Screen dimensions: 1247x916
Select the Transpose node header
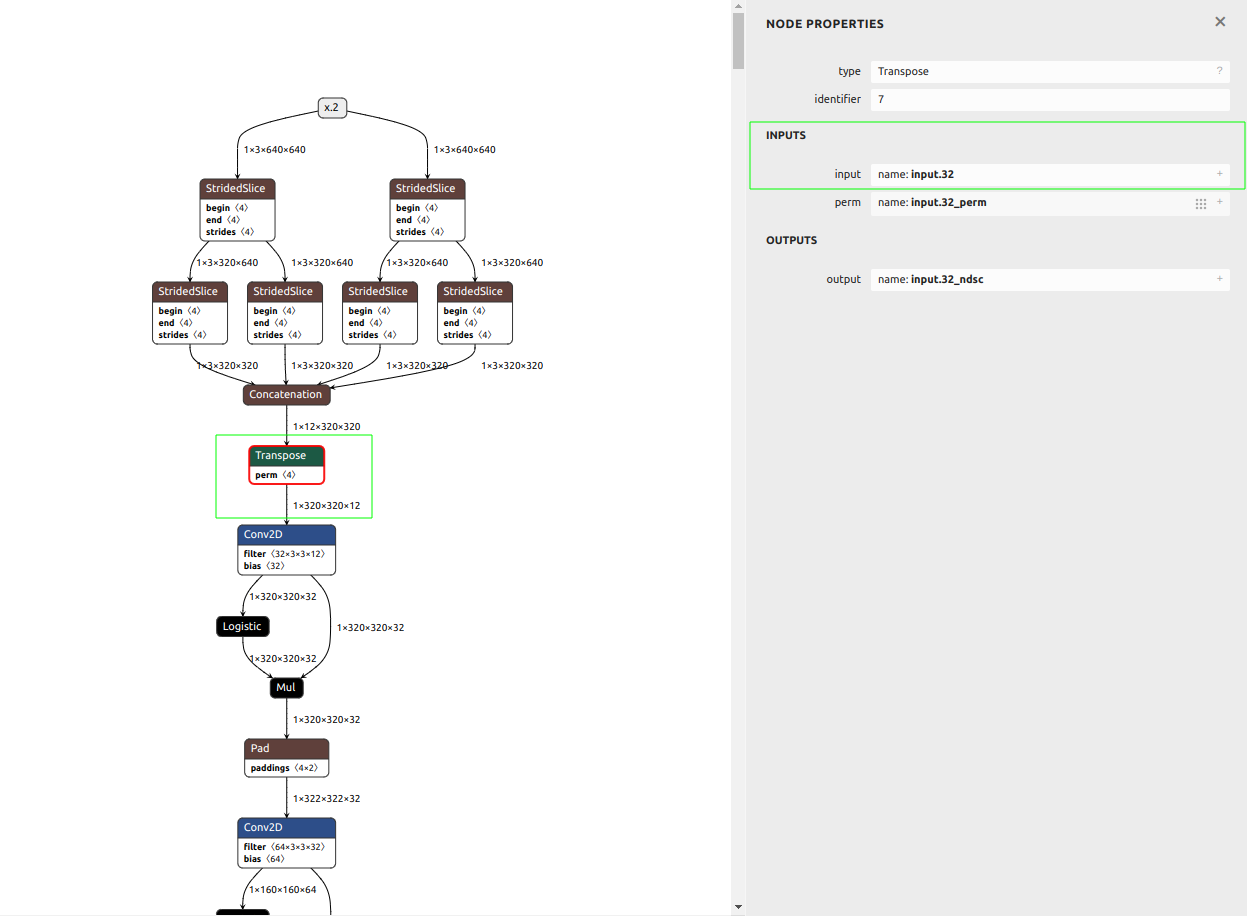tap(286, 456)
